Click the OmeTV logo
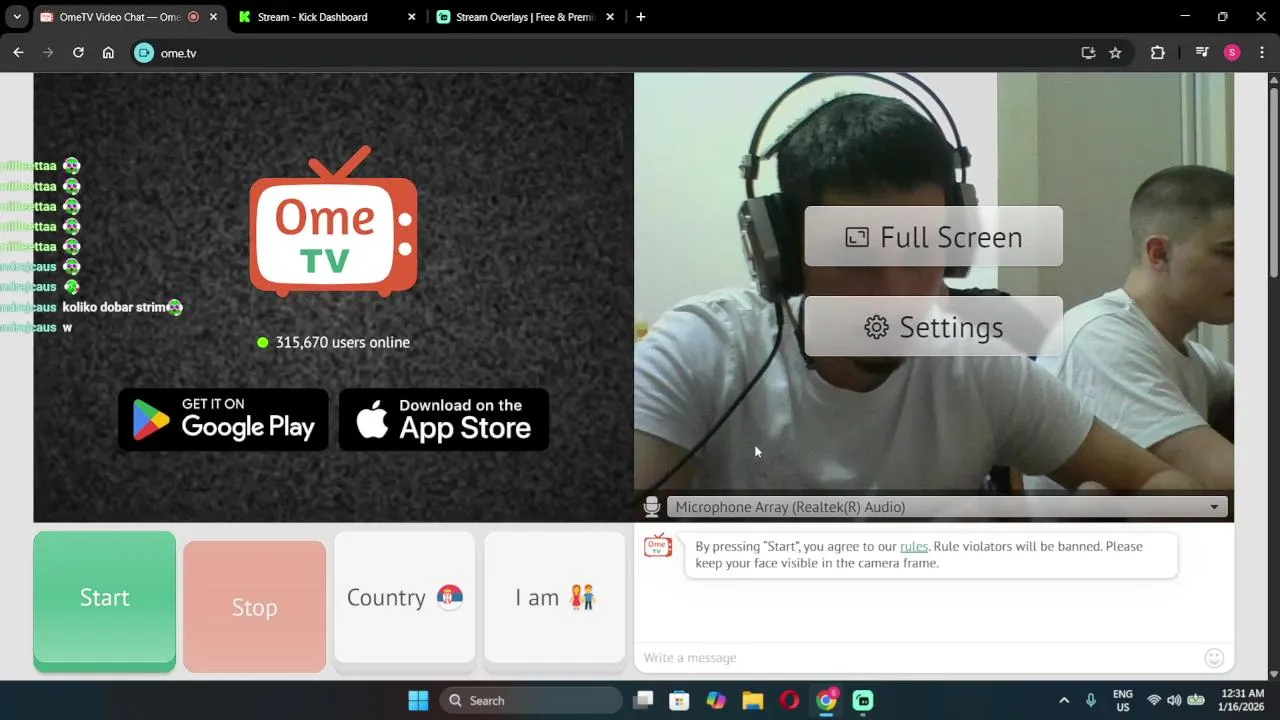The image size is (1280, 720). point(333,222)
